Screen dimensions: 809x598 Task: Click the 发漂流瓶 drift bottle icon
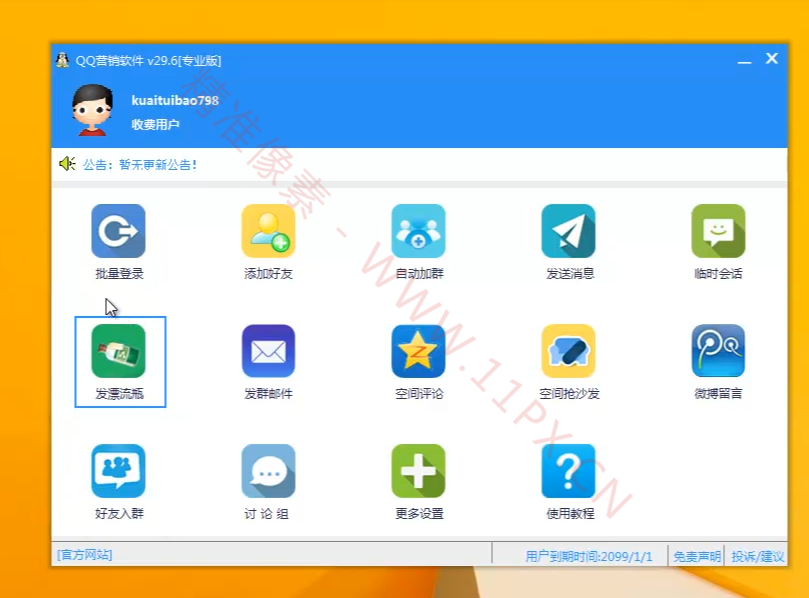118,351
